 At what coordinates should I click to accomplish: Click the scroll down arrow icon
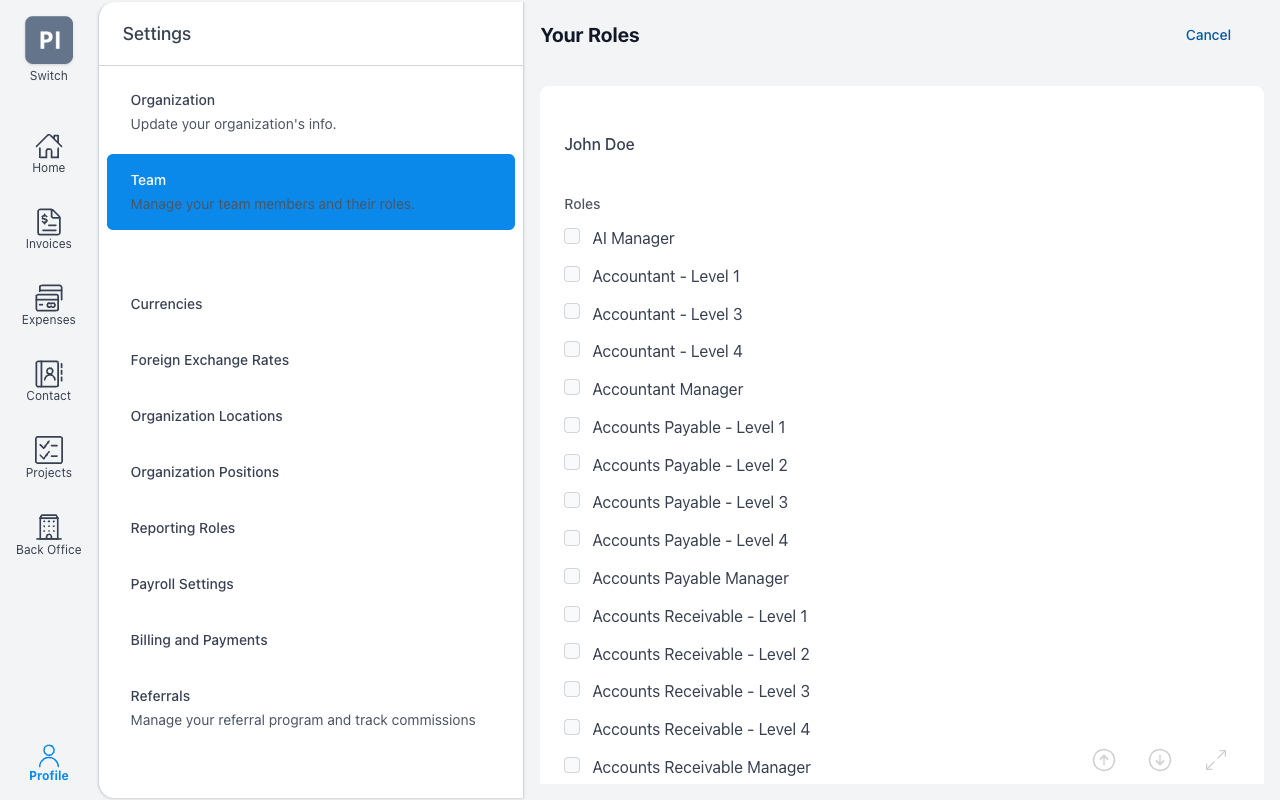click(1160, 760)
